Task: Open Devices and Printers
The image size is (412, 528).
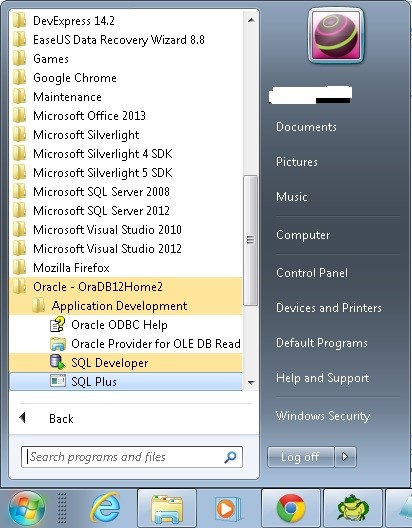Action: 329,308
